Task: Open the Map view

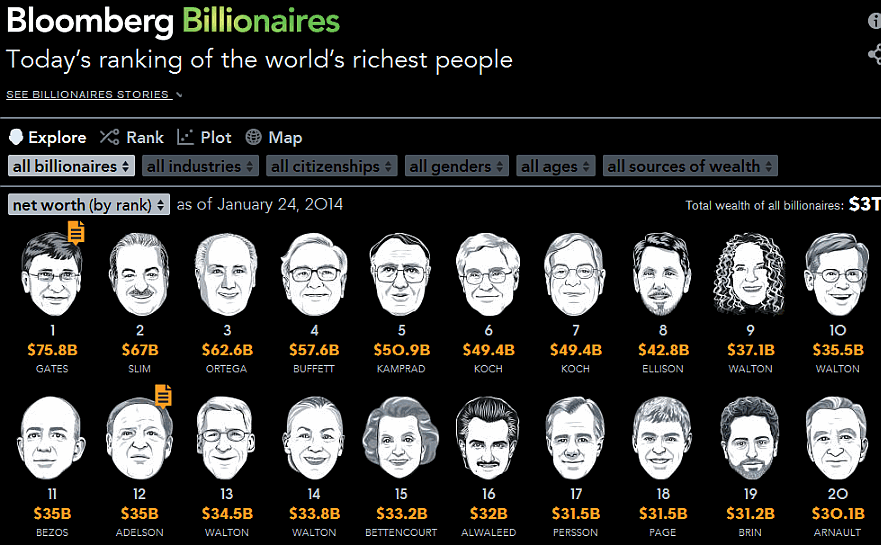Action: (274, 137)
